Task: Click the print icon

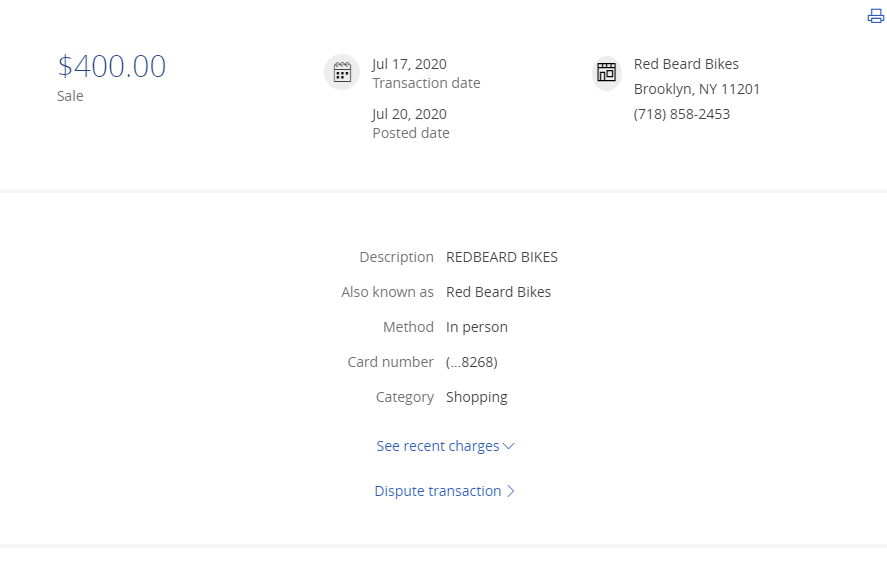Action: (875, 16)
